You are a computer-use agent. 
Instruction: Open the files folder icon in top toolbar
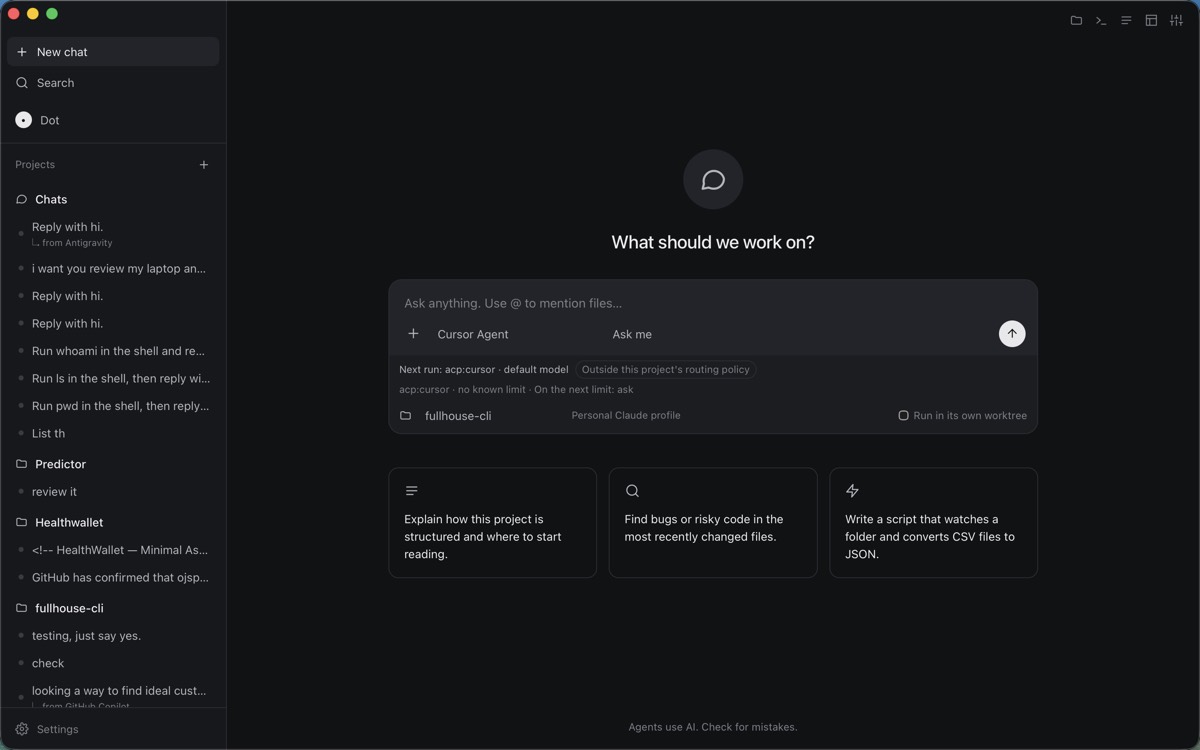1076,20
